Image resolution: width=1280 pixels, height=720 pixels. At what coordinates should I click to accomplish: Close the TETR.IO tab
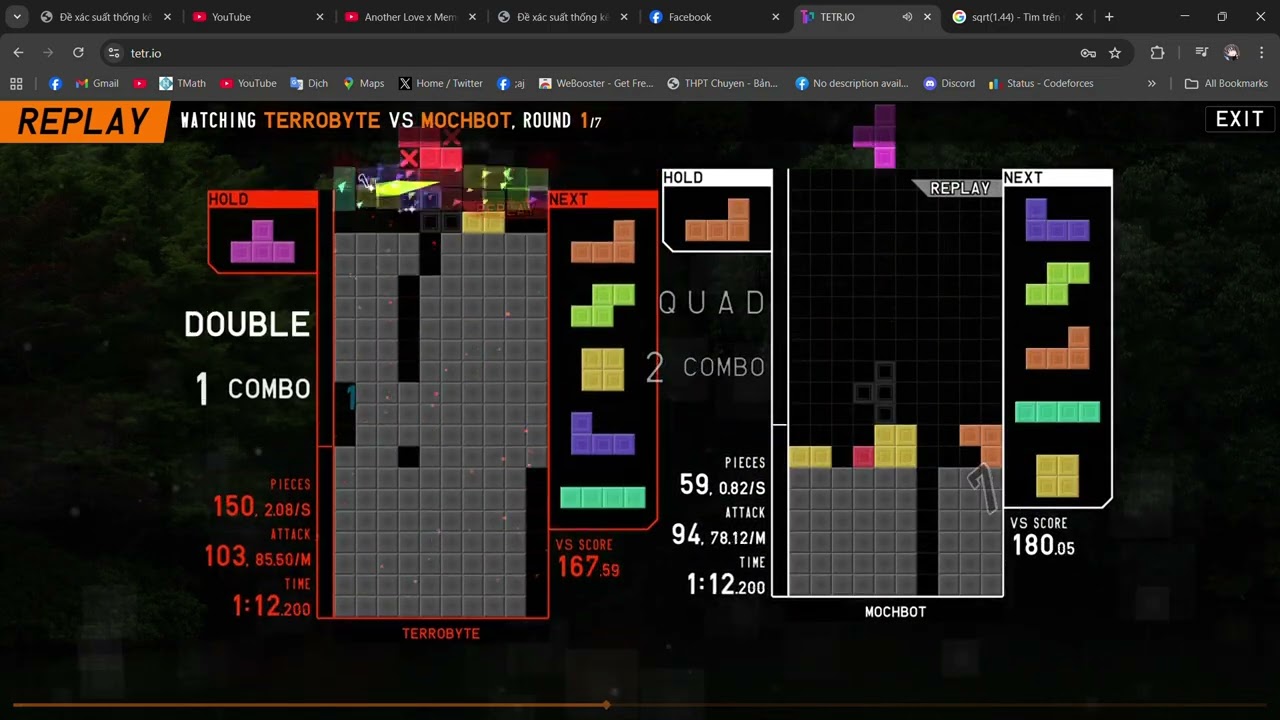click(x=928, y=17)
